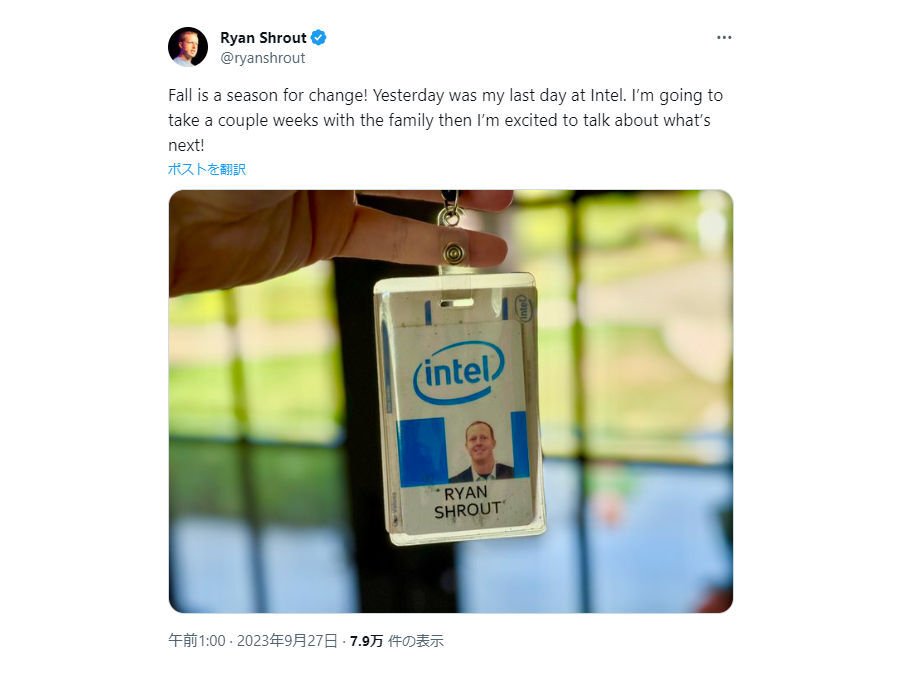Click the small Intel logo atop badge holder
The width and height of the screenshot is (900, 675).
point(523,308)
